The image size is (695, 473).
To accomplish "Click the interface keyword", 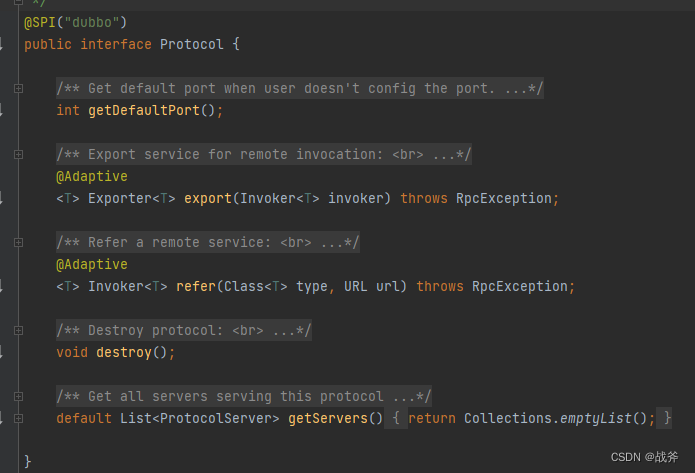I will point(116,44).
